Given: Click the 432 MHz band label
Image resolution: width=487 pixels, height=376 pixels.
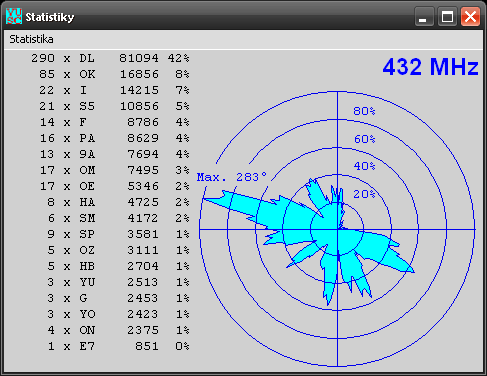Looking at the screenshot, I should [x=430, y=67].
